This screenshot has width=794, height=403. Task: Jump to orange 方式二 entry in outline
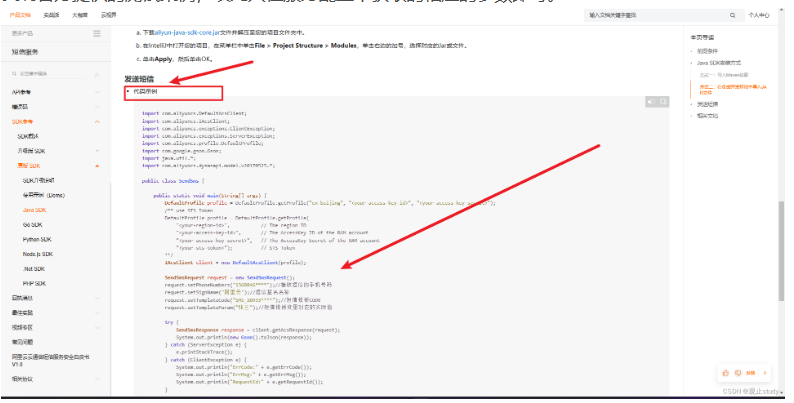[733, 90]
